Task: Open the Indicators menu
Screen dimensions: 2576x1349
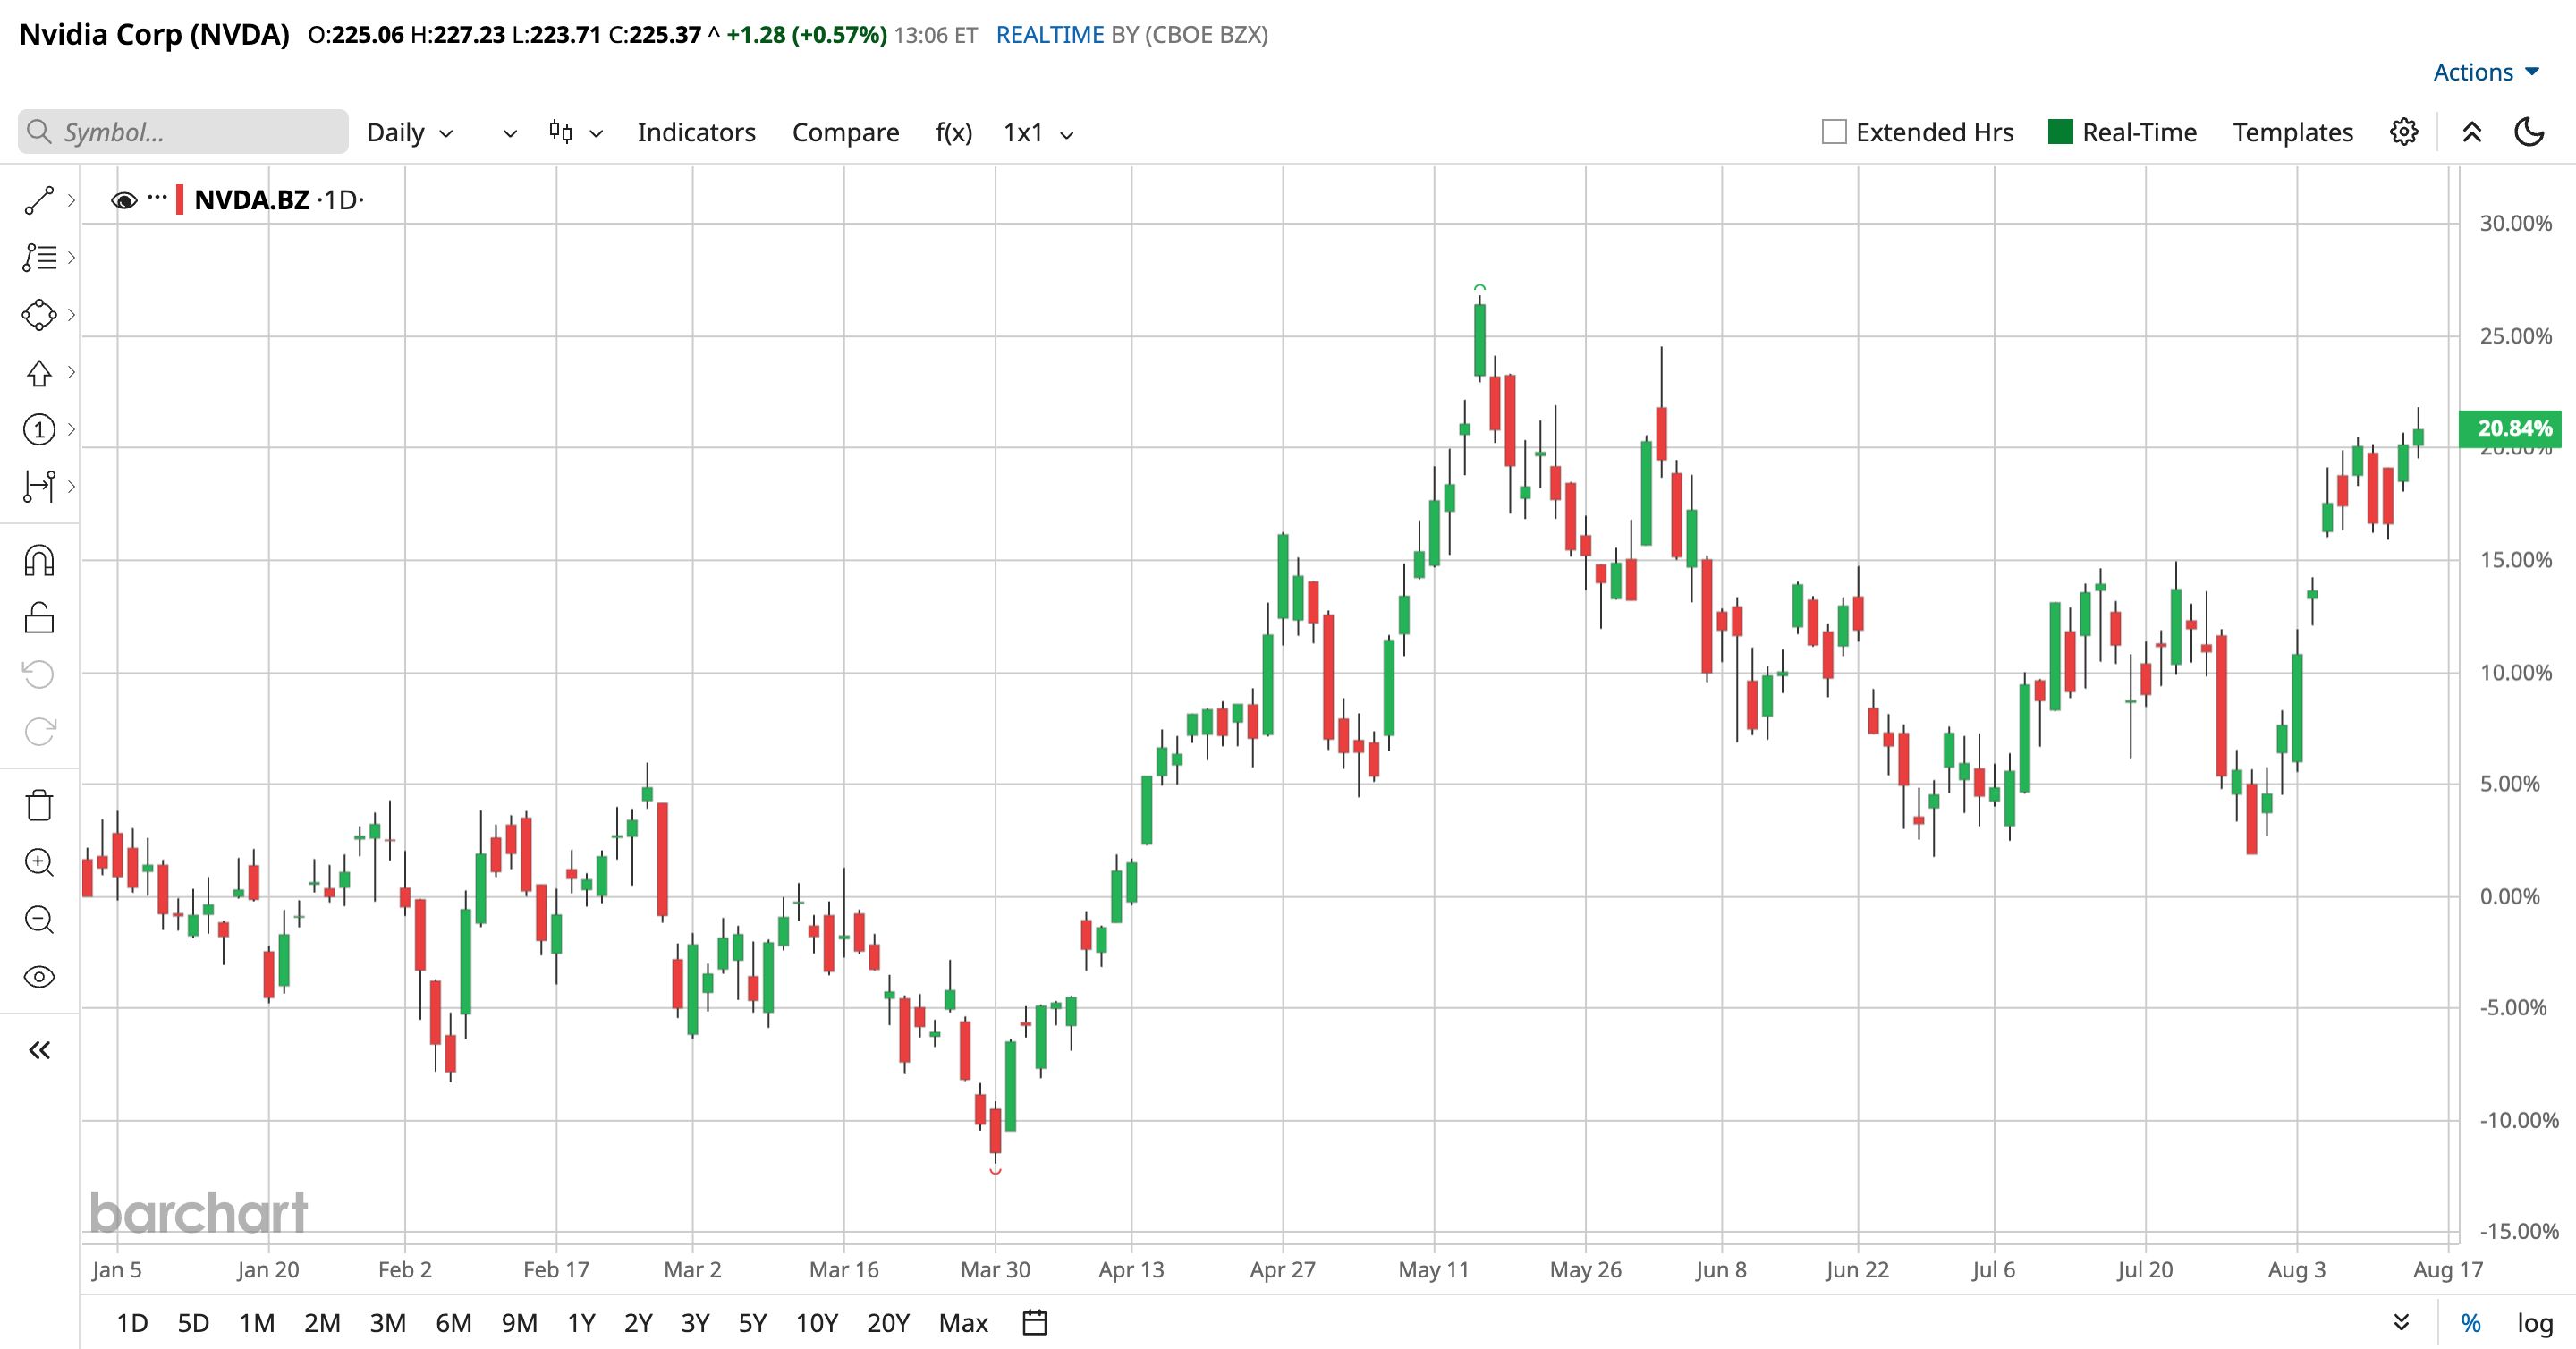Action: coord(696,132)
